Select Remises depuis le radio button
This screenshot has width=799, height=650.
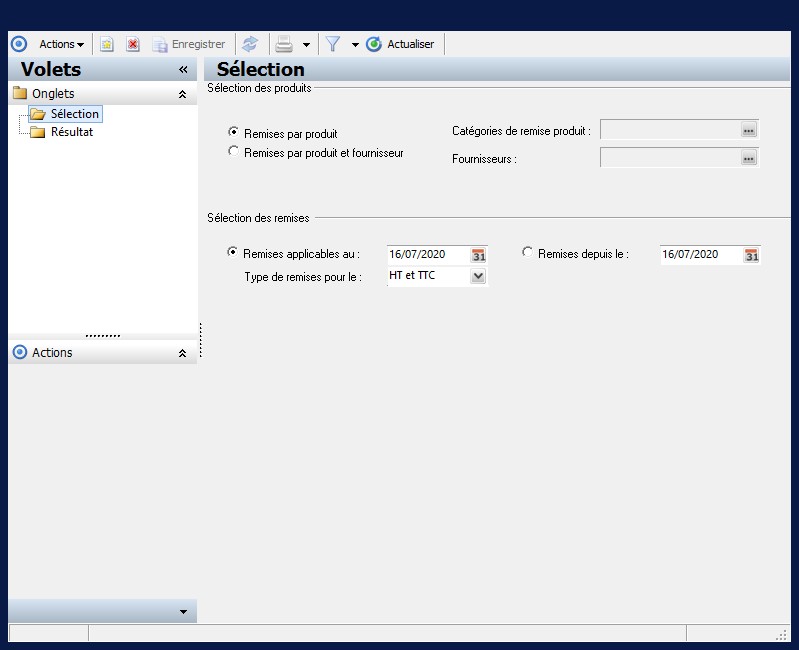tap(527, 252)
